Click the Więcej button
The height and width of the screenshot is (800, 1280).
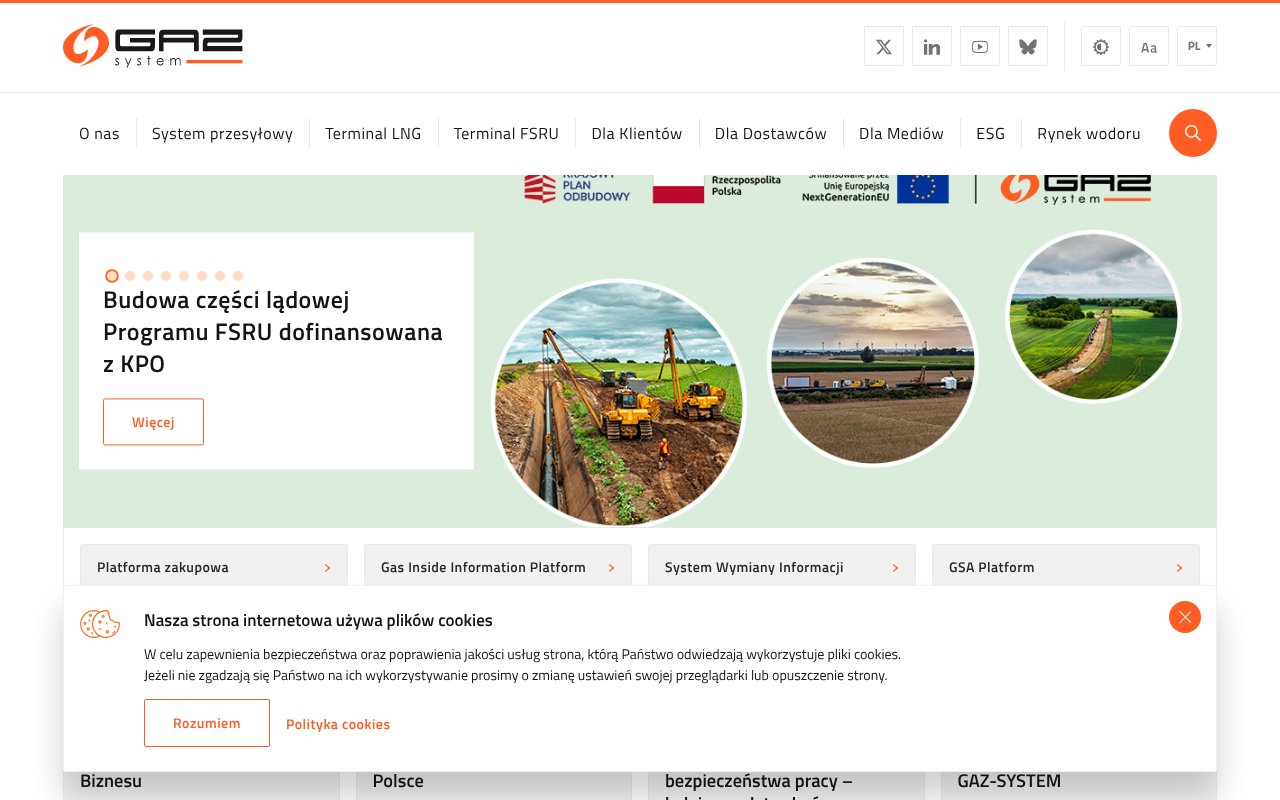point(153,421)
